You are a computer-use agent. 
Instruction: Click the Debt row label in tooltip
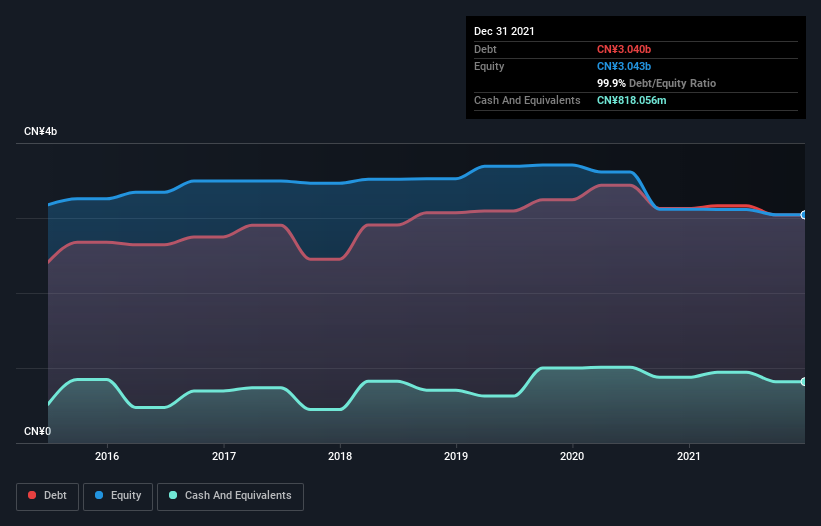[485, 49]
